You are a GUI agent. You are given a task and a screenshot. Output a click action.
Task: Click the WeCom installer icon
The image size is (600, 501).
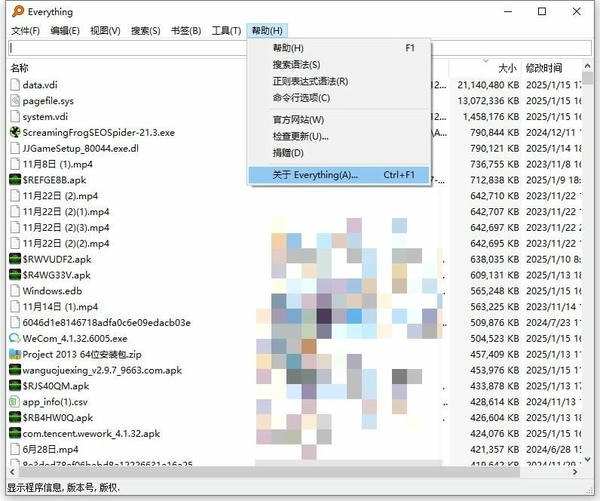[x=15, y=338]
